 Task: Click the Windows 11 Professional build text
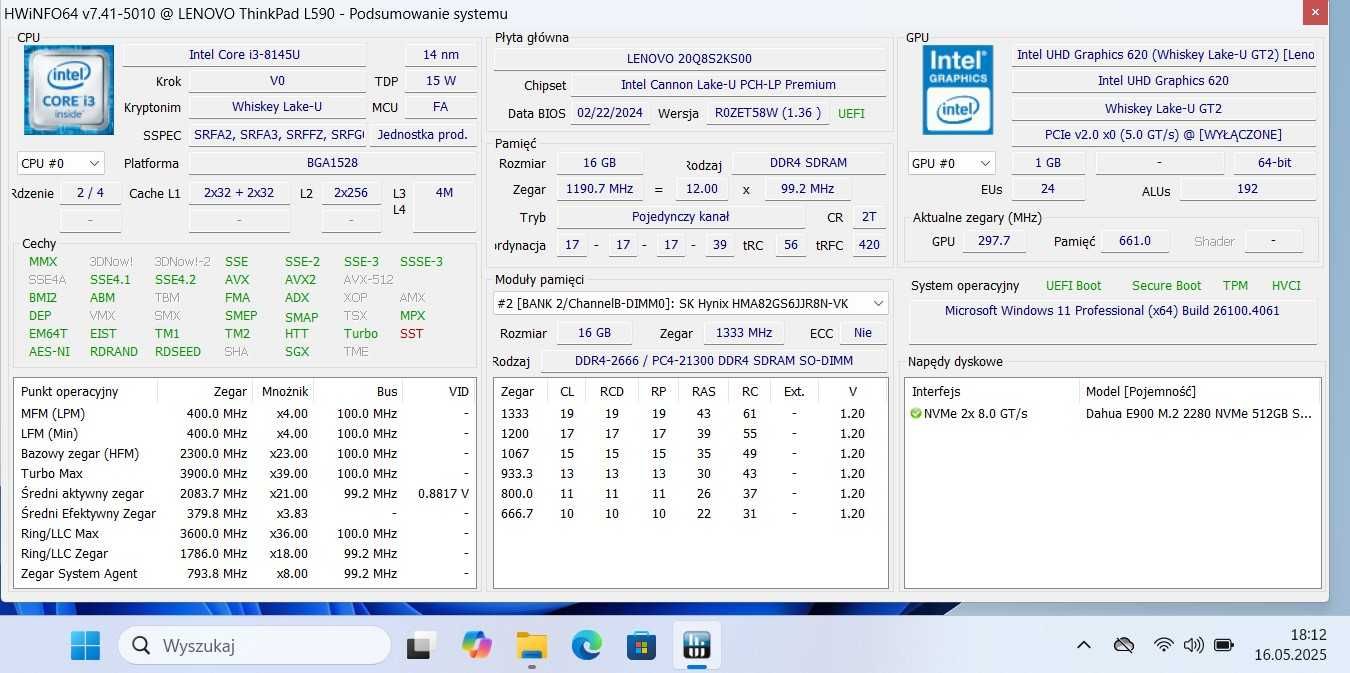[x=1112, y=311]
